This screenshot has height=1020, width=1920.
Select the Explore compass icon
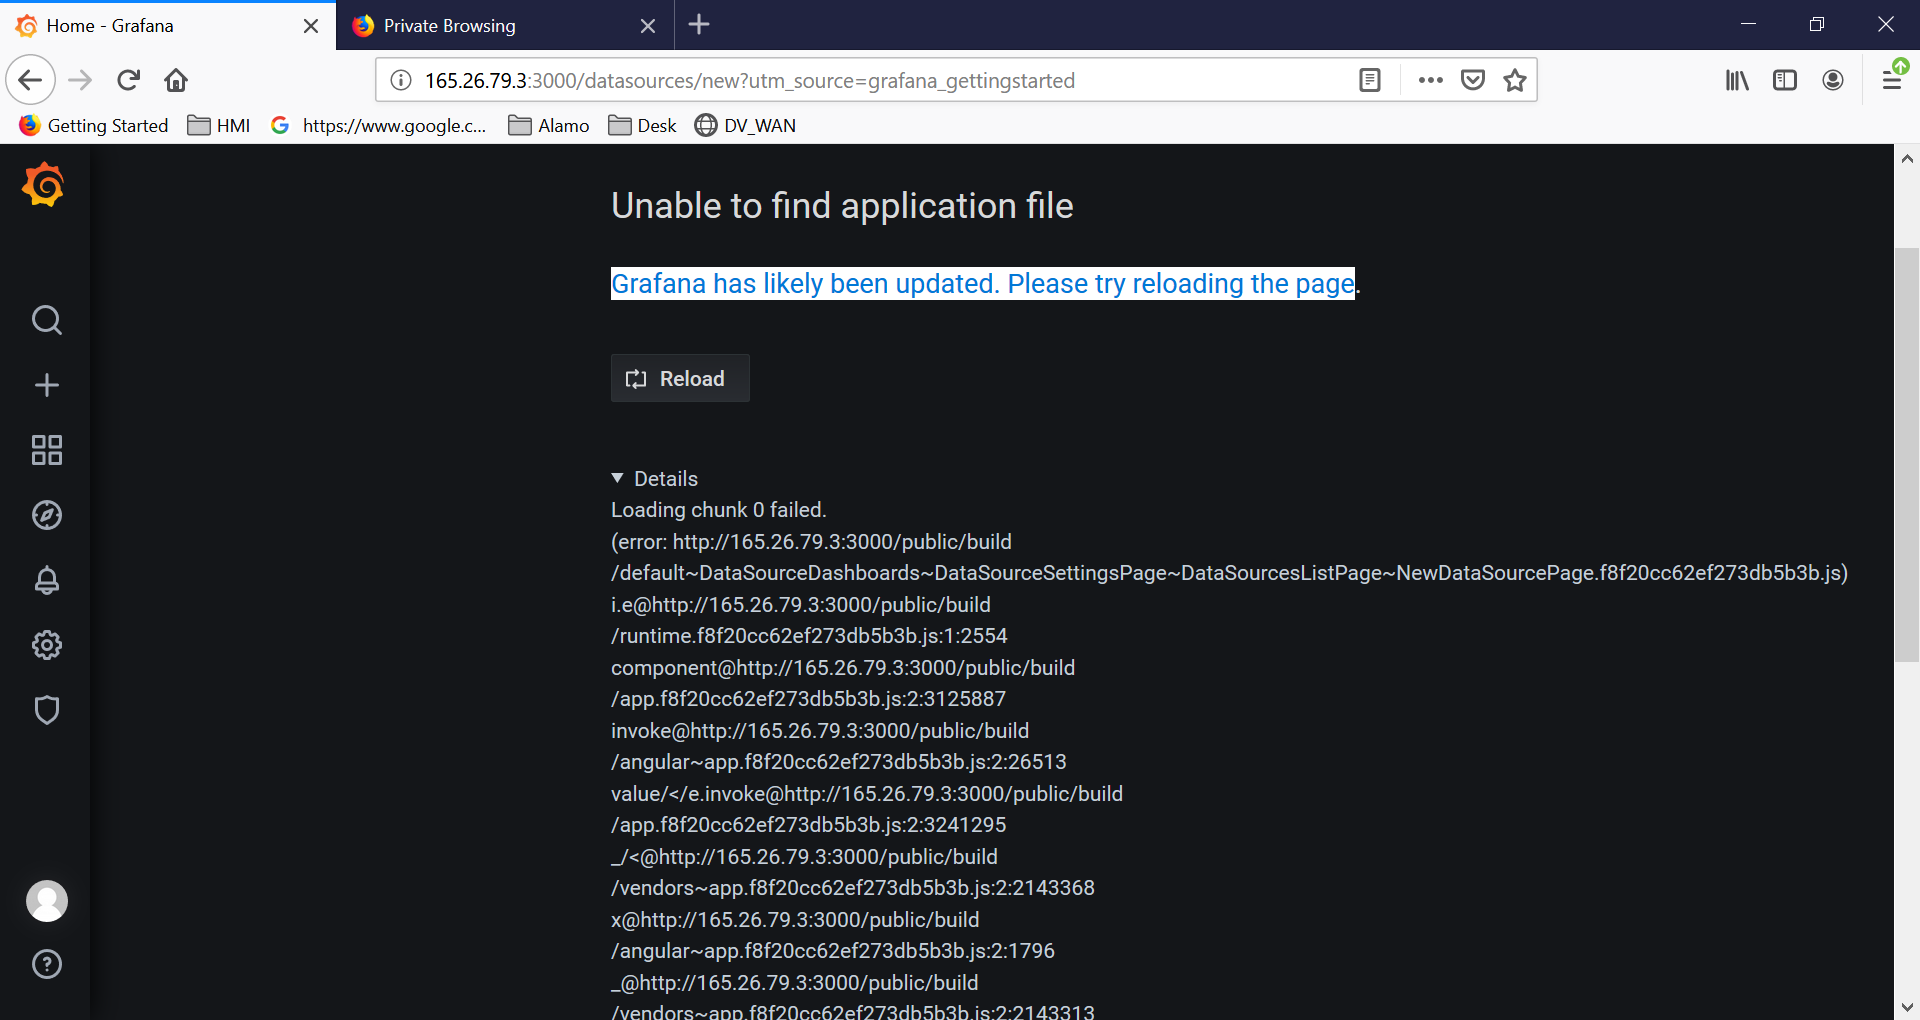46,515
